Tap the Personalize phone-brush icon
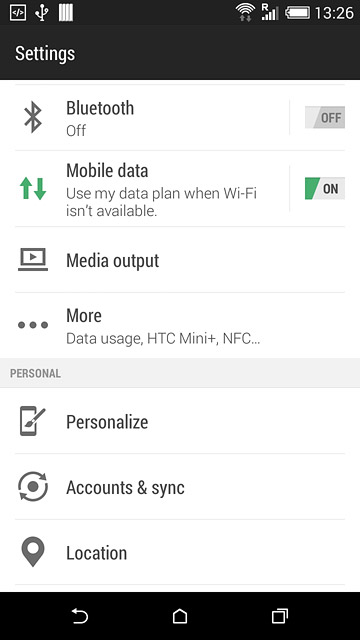The height and width of the screenshot is (640, 360). coord(33,421)
